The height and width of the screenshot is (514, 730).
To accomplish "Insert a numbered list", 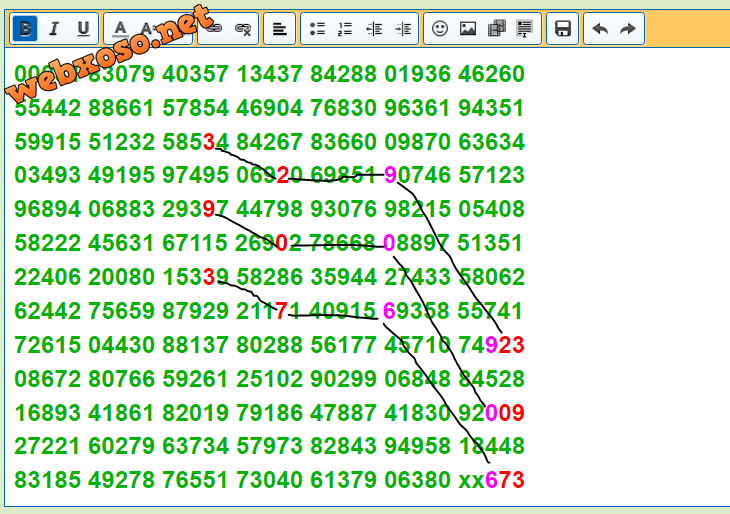I will pyautogui.click(x=346, y=29).
